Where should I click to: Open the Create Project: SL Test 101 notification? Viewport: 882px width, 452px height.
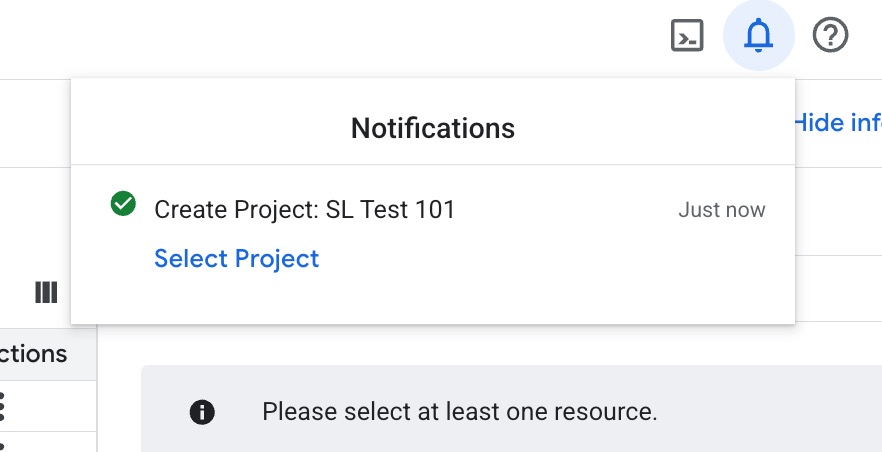pyautogui.click(x=305, y=210)
